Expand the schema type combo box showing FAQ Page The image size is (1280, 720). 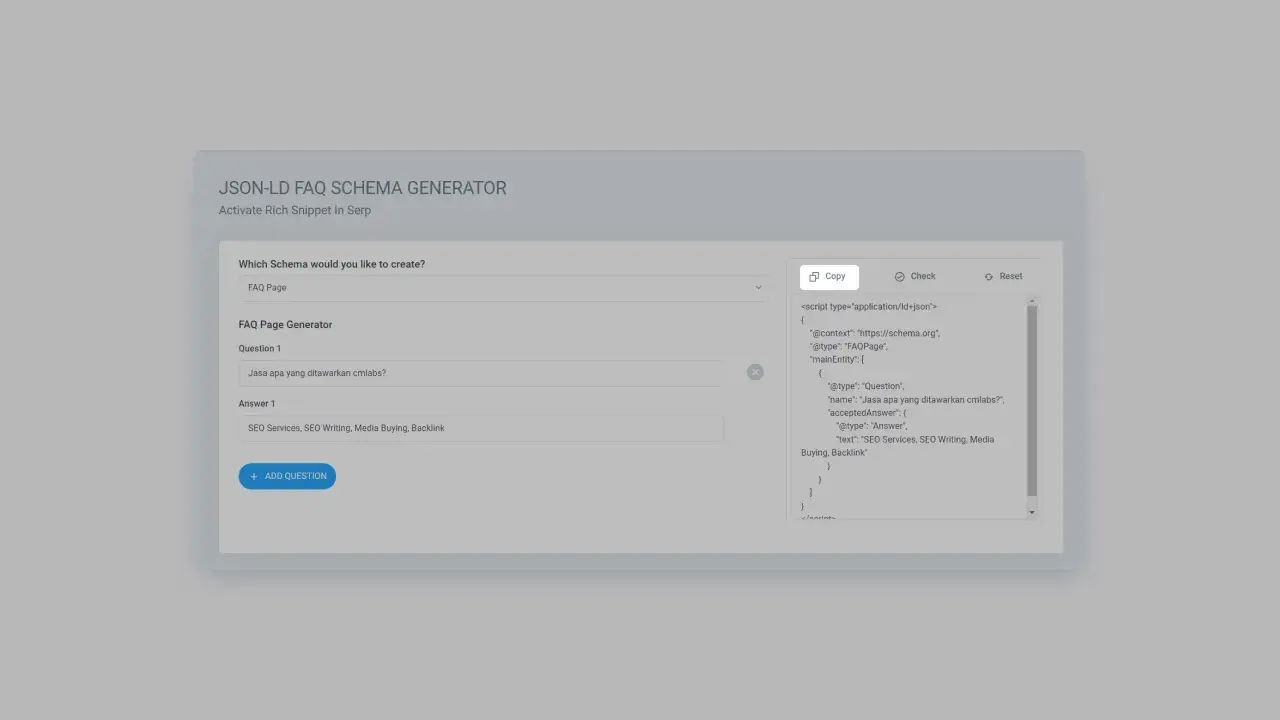pyautogui.click(x=500, y=287)
